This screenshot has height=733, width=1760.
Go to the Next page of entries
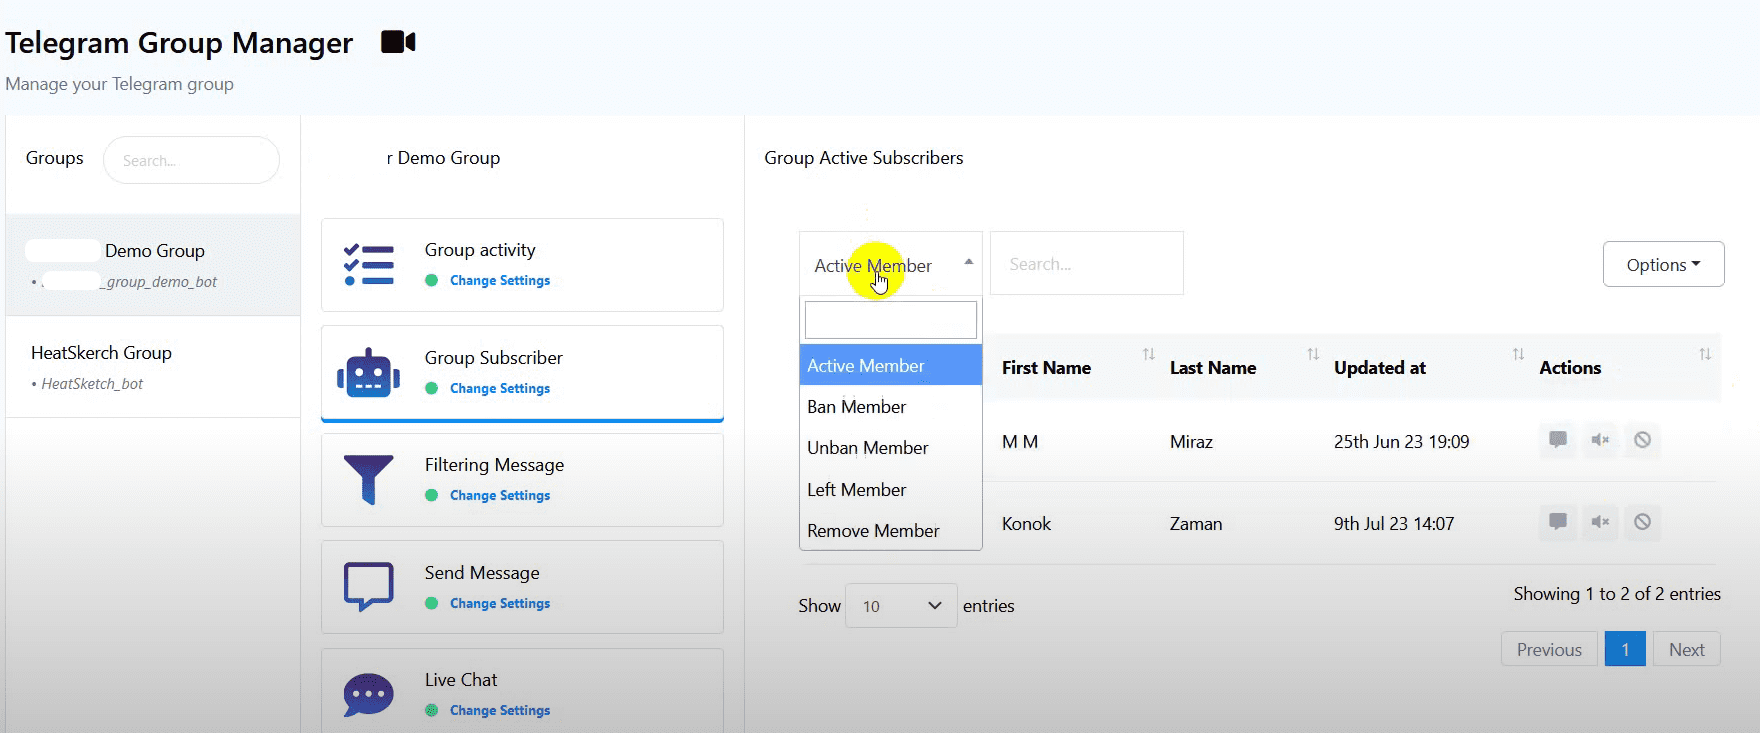point(1686,649)
